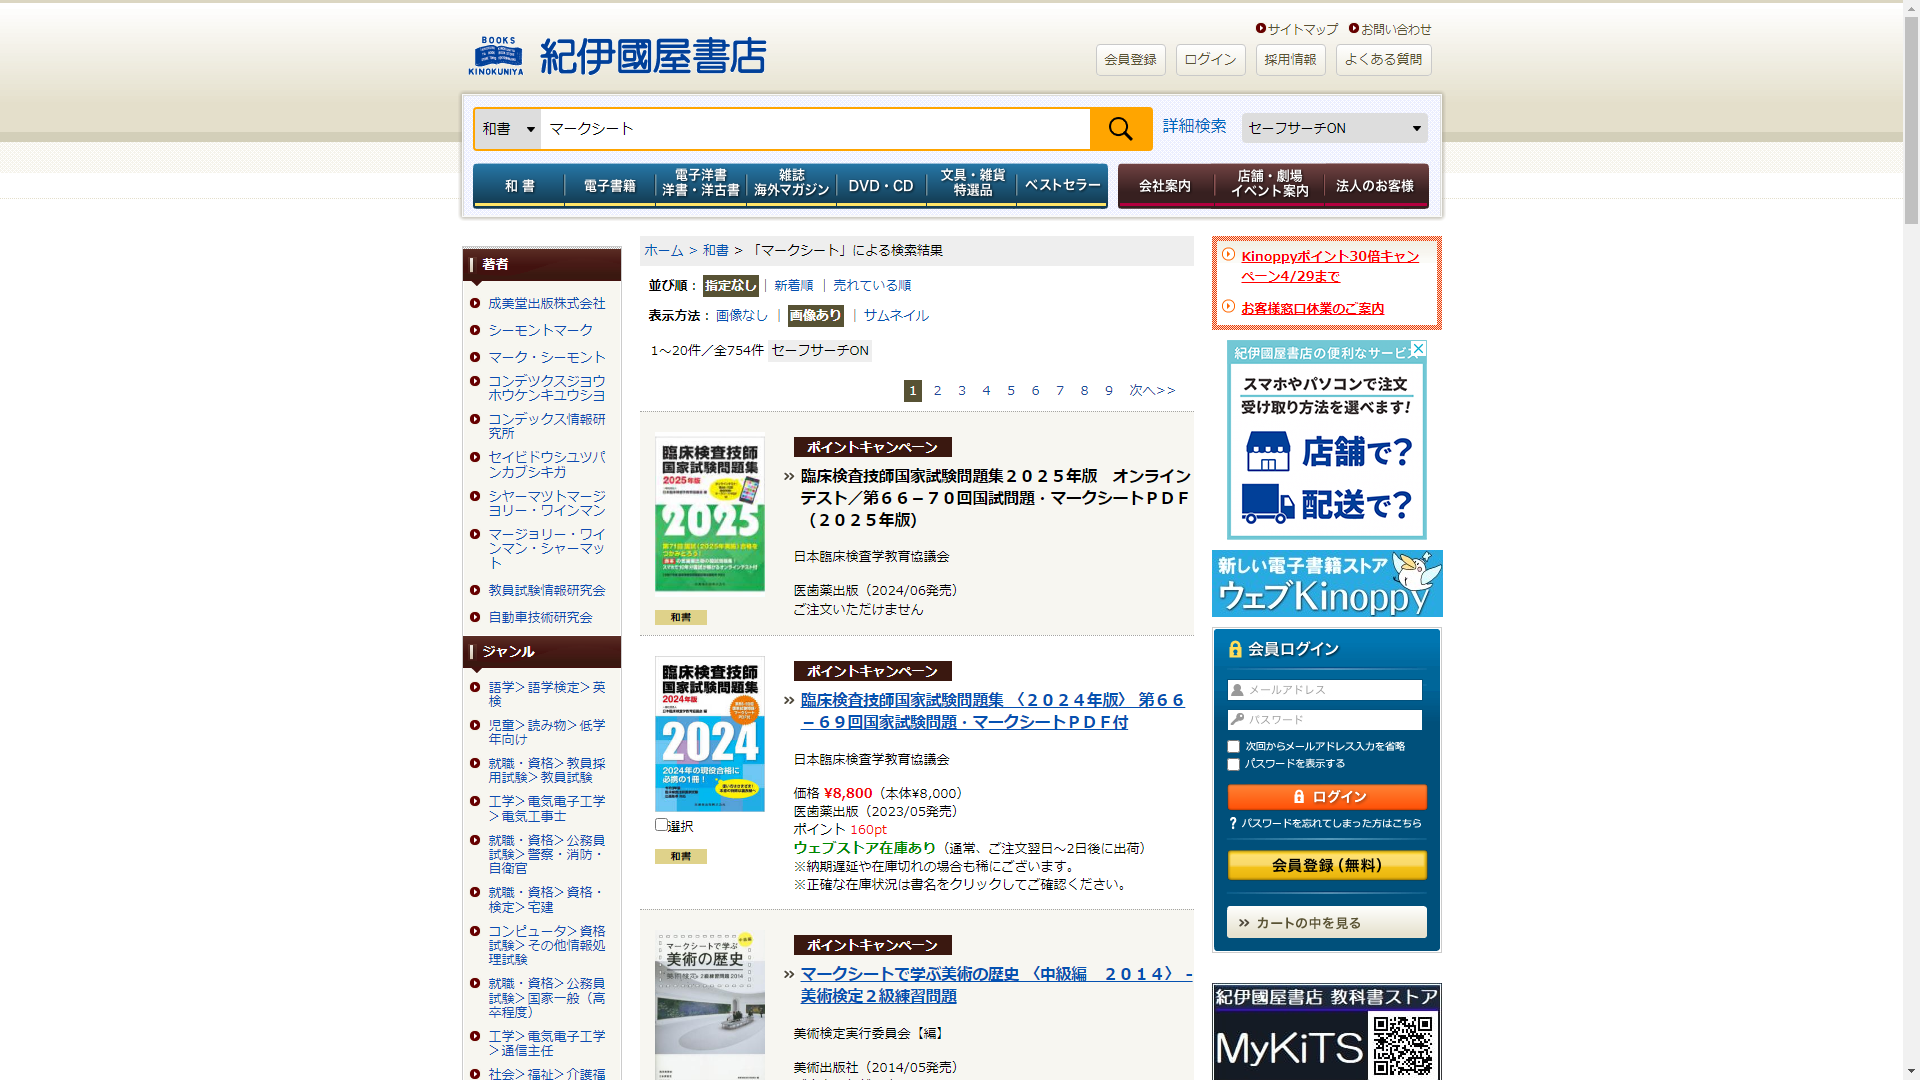Image resolution: width=1920 pixels, height=1080 pixels.
Task: Select the DVD・CD navigation tab
Action: point(880,186)
